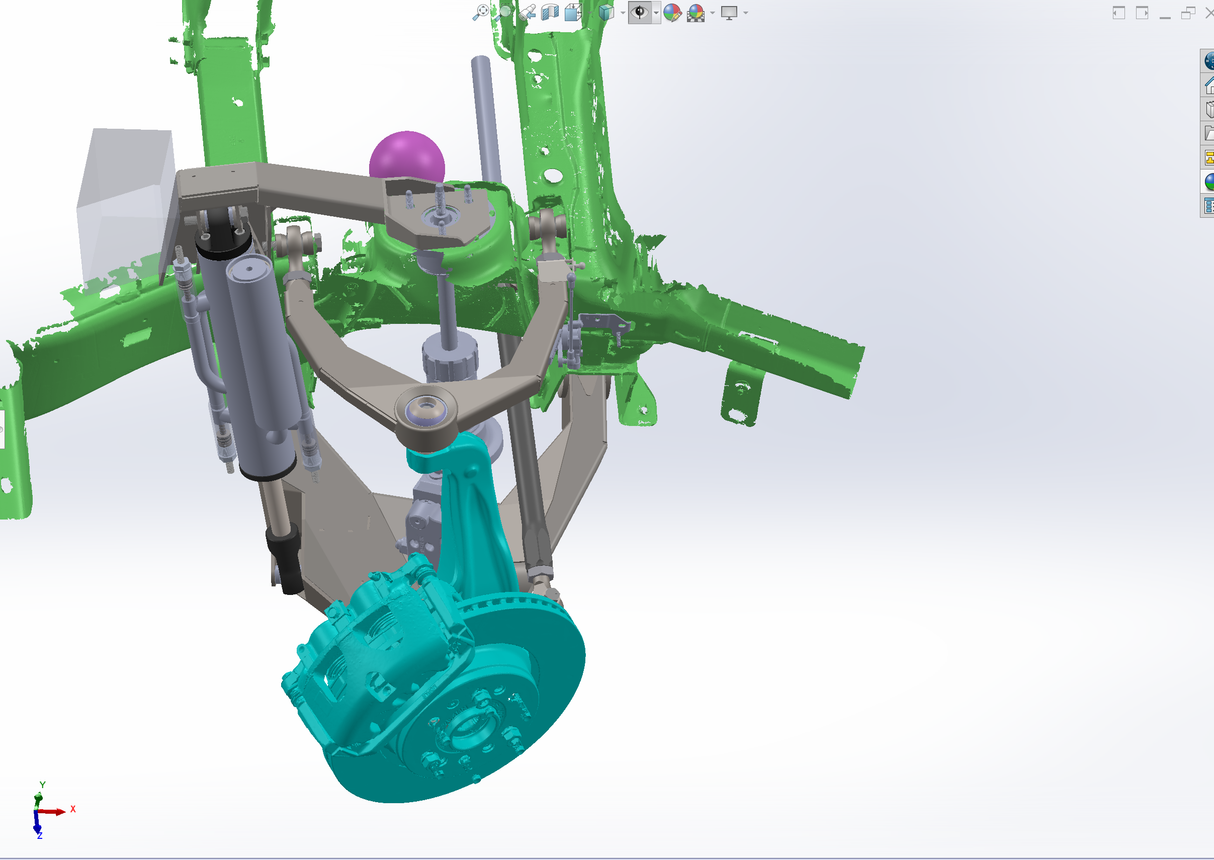Open the Edit Appearance tool
This screenshot has height=860, width=1214.
(x=672, y=13)
